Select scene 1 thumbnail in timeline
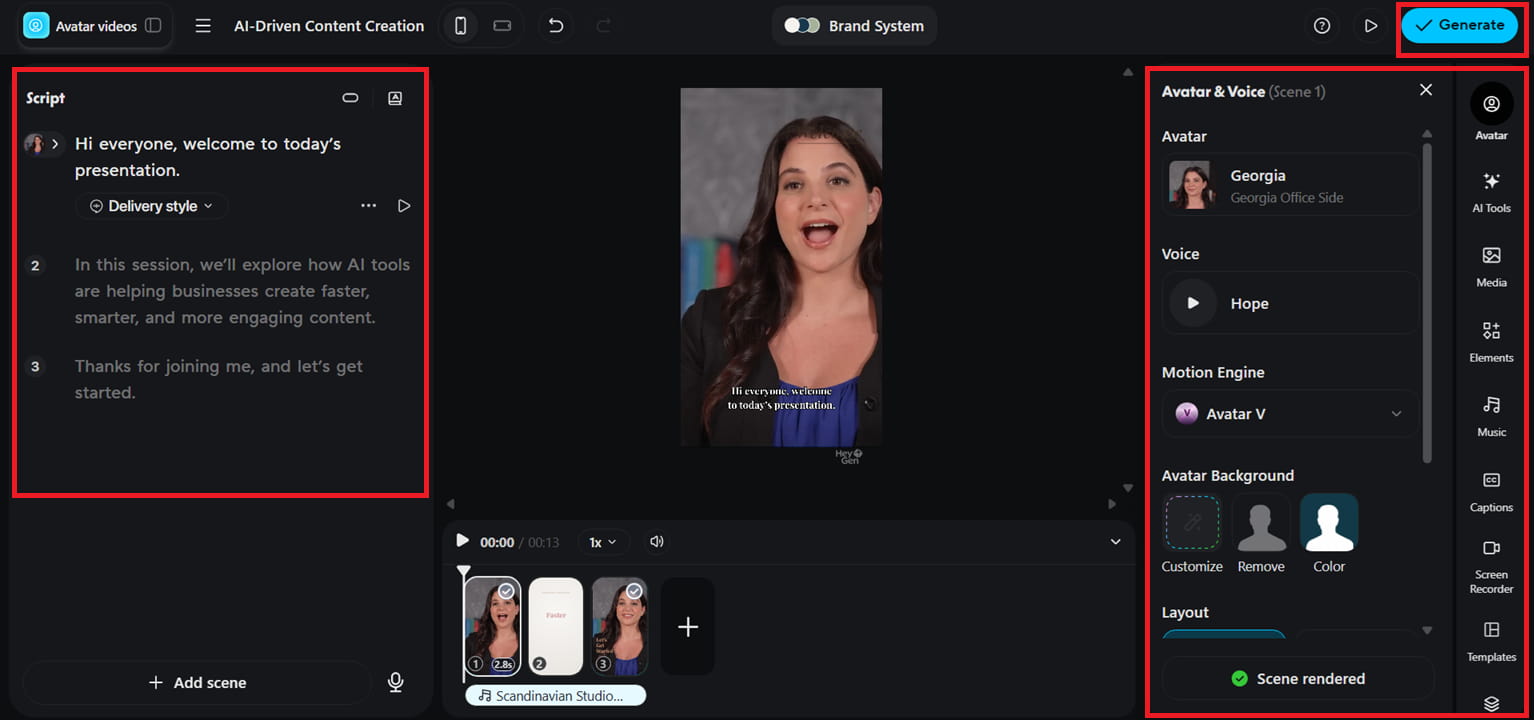The height and width of the screenshot is (720, 1534). pyautogui.click(x=493, y=626)
